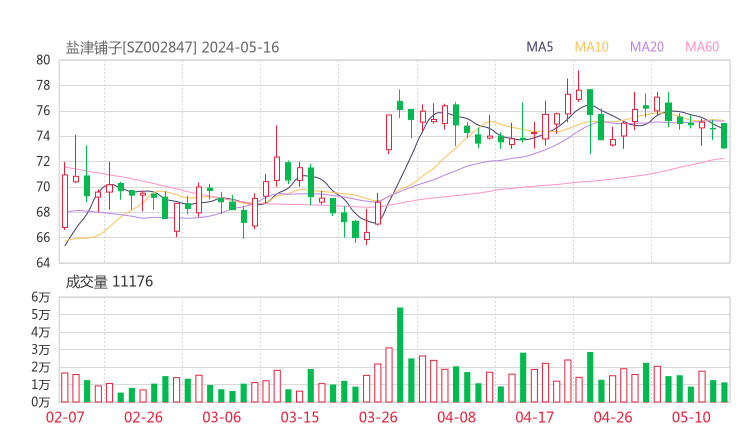This screenshot has height=440, width=740.
Task: Click the 64 price axis label
Action: coord(43,262)
